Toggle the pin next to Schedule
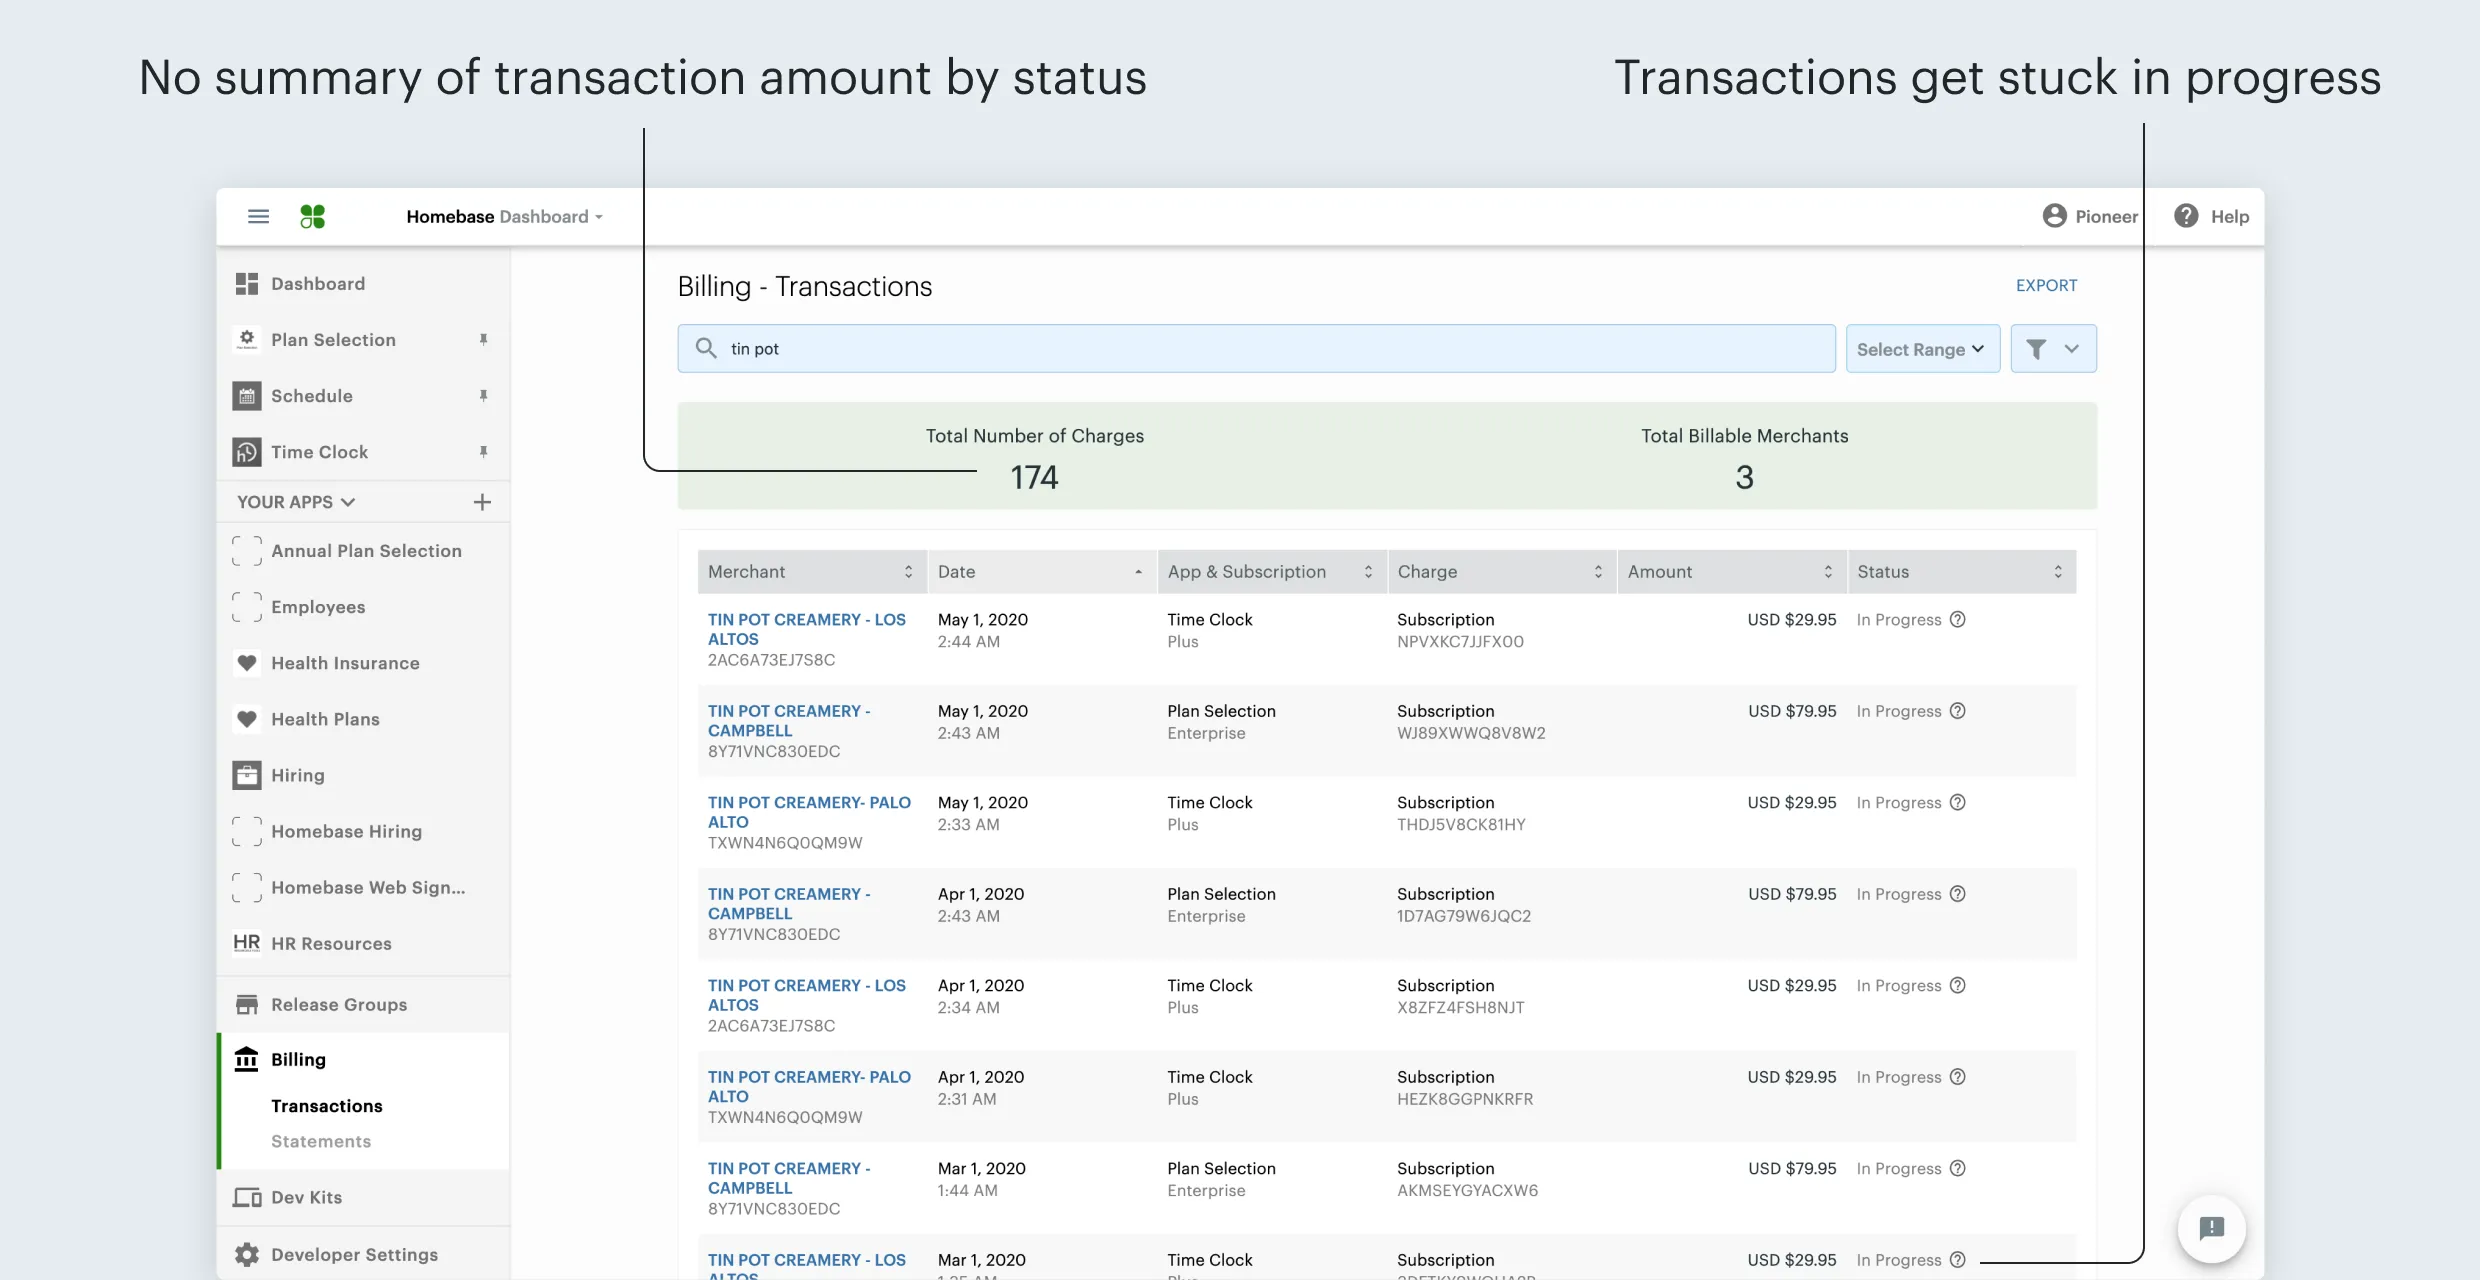Screen dimensions: 2480x1280 tap(483, 396)
